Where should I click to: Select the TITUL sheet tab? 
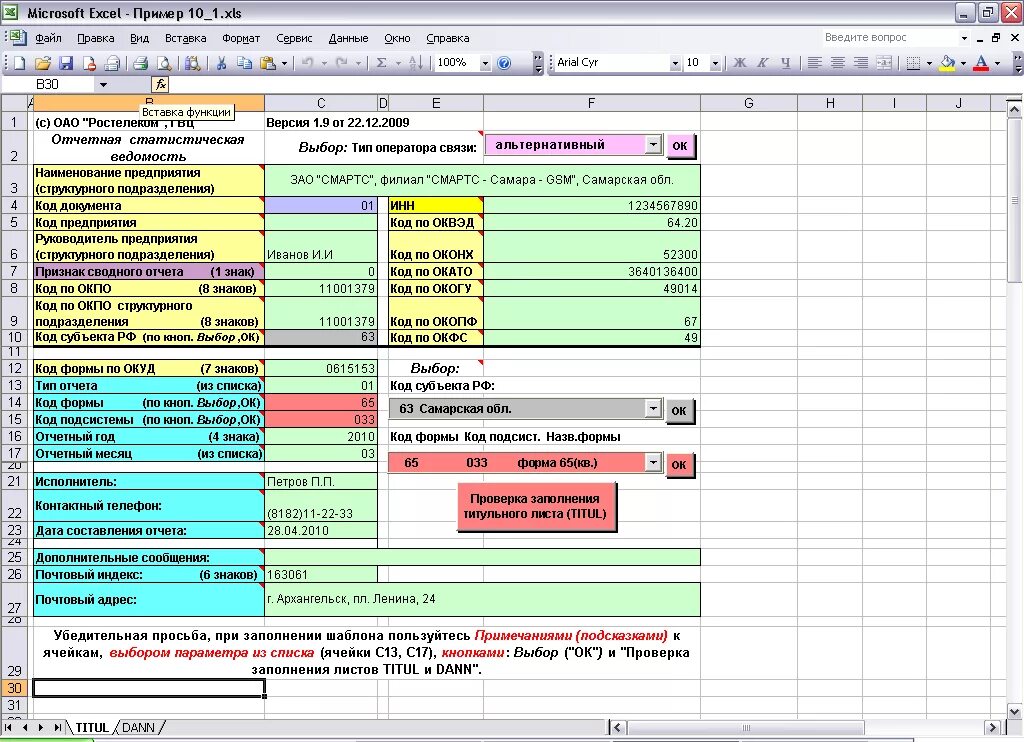point(91,727)
